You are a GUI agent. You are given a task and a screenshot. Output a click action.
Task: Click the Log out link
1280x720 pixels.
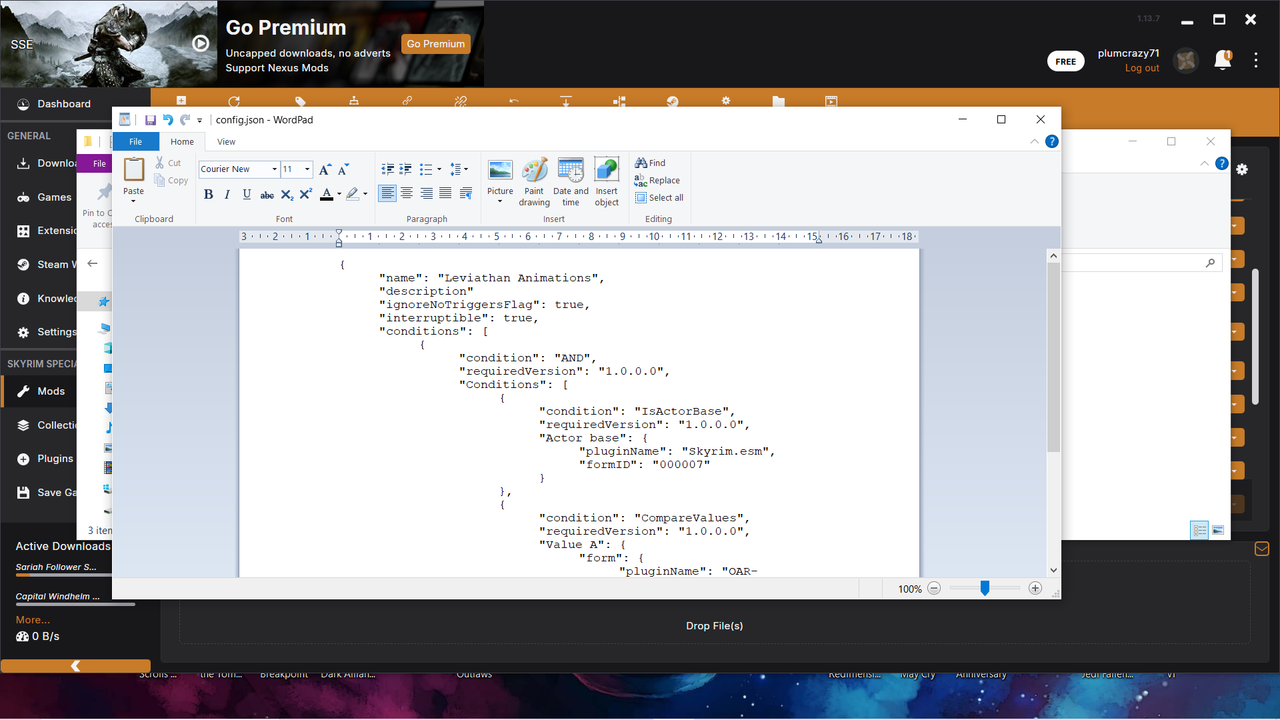1141,68
